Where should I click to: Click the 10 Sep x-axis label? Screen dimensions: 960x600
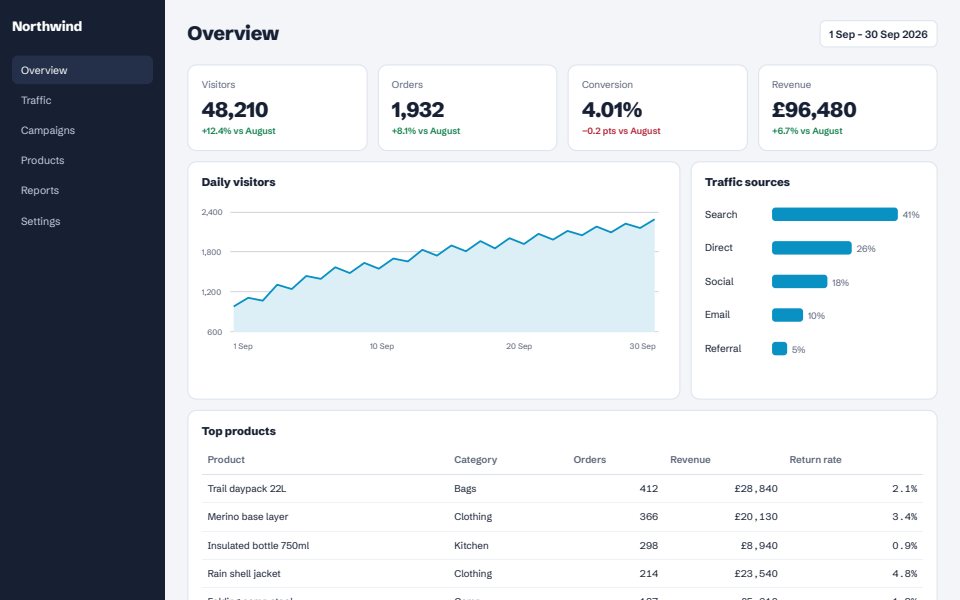(381, 347)
